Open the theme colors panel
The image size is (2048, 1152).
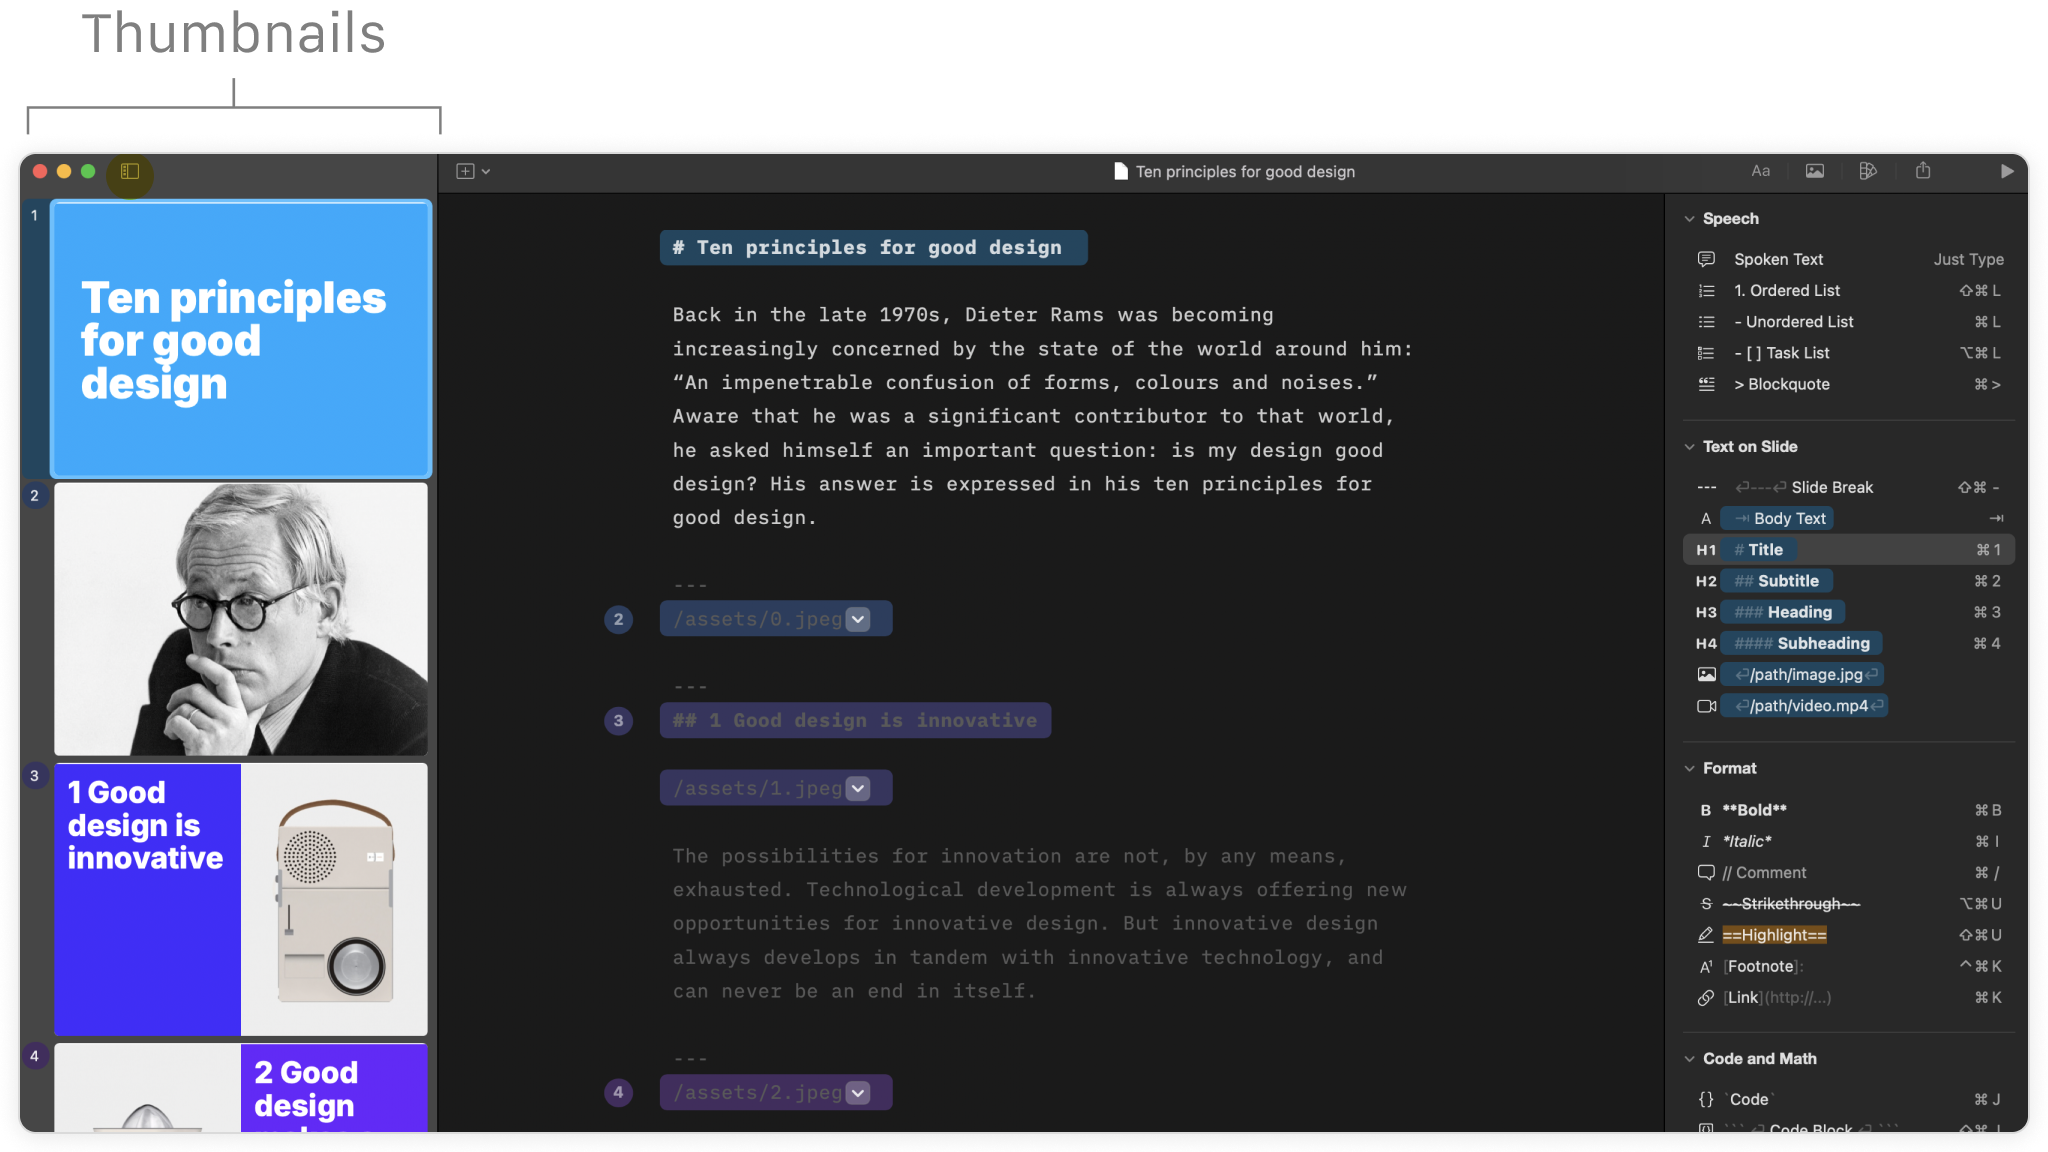coord(1869,171)
